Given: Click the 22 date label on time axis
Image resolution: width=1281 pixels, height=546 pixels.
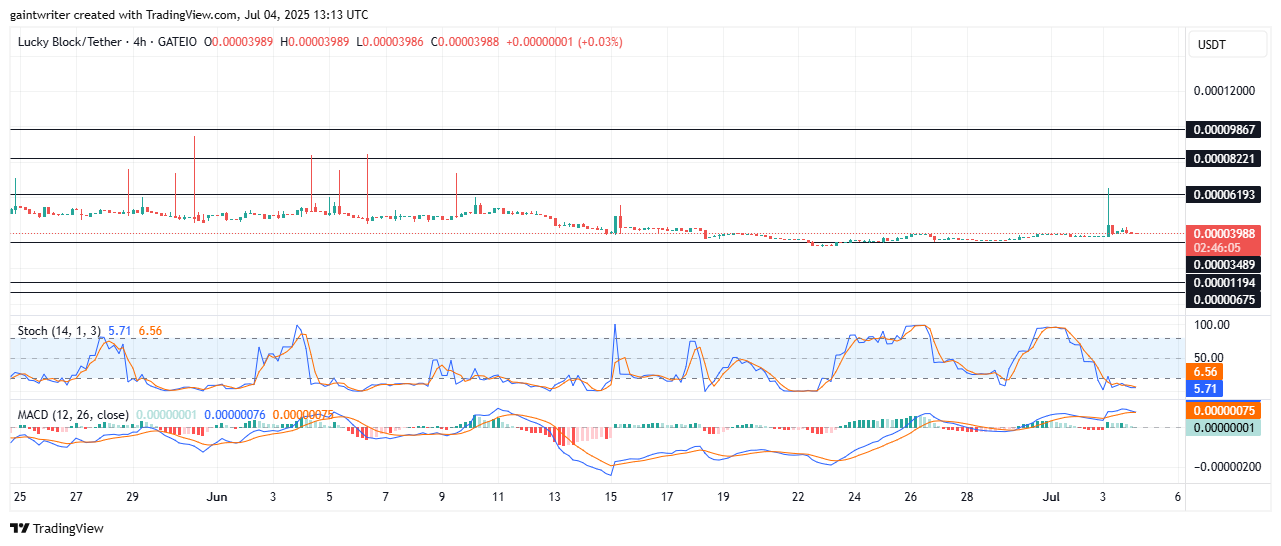Looking at the screenshot, I should tap(799, 496).
